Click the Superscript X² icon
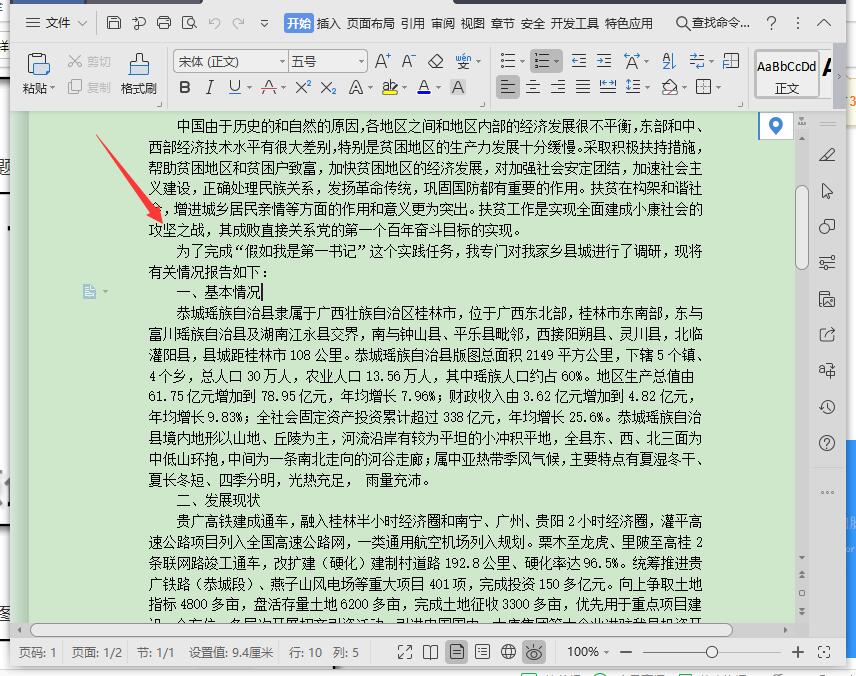Image resolution: width=856 pixels, height=676 pixels. pyautogui.click(x=302, y=87)
